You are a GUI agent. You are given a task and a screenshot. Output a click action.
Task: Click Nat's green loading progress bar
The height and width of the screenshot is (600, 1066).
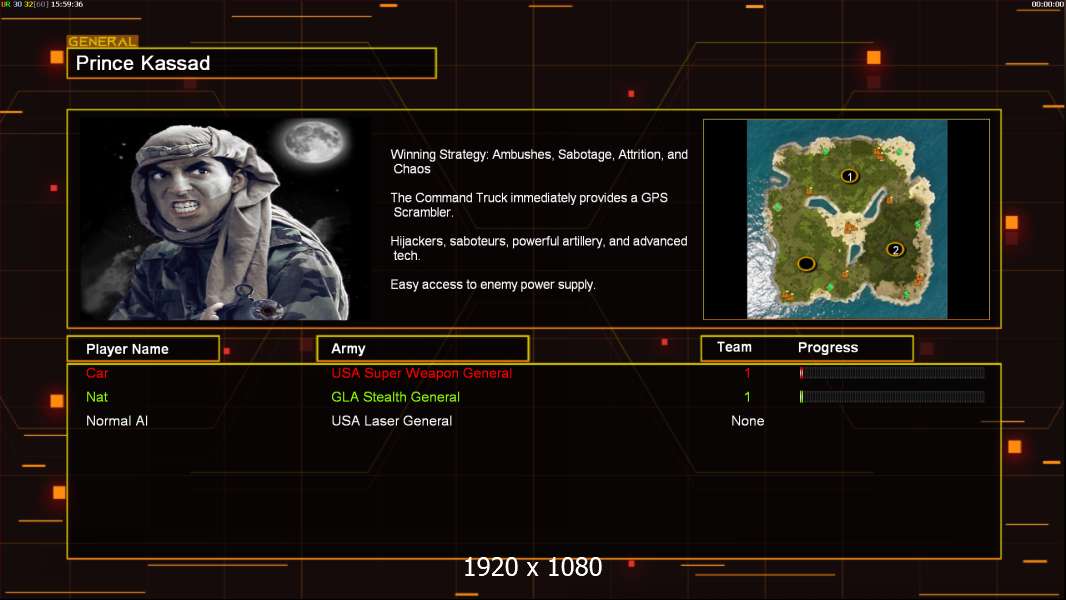(x=892, y=396)
